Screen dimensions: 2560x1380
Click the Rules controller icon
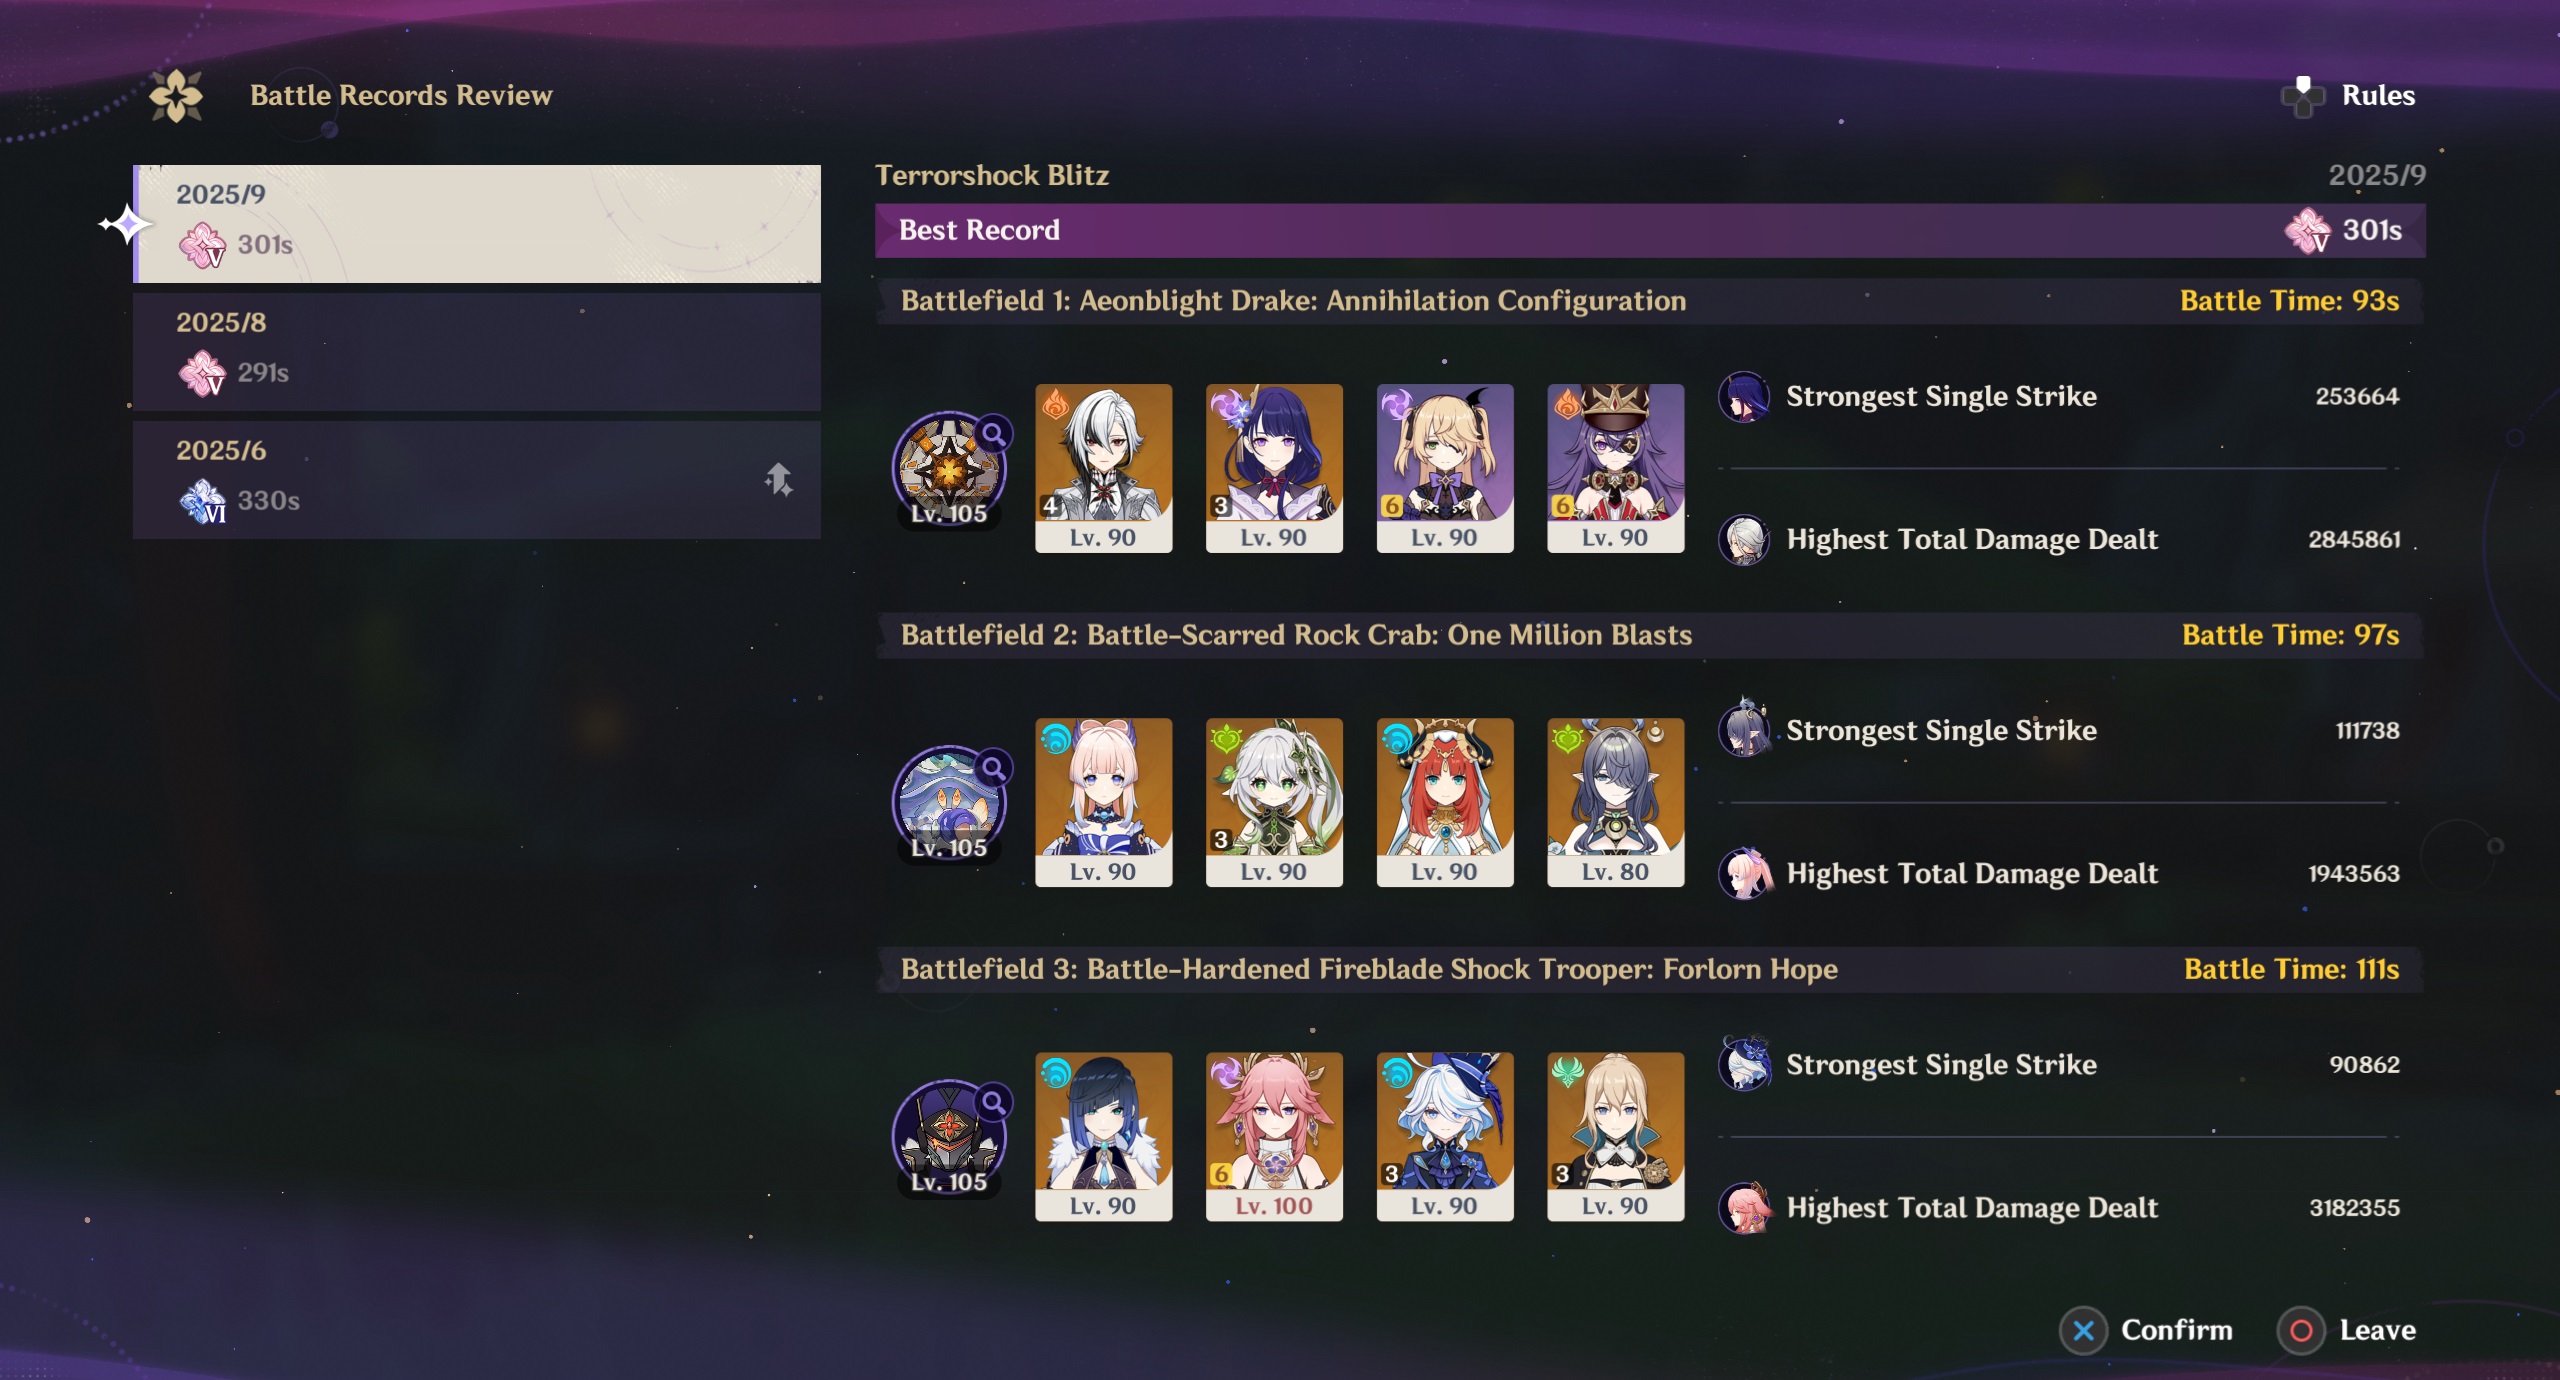click(x=2303, y=97)
